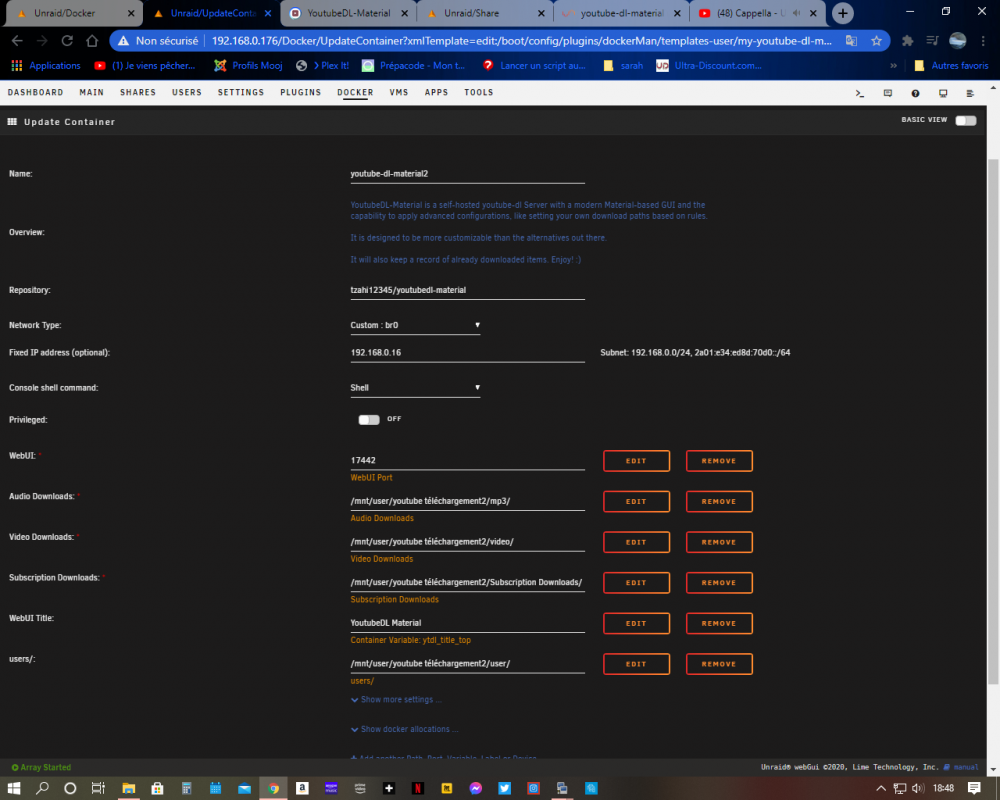The image size is (1000, 800).
Task: Click Edit for users/ path
Action: 636,664
